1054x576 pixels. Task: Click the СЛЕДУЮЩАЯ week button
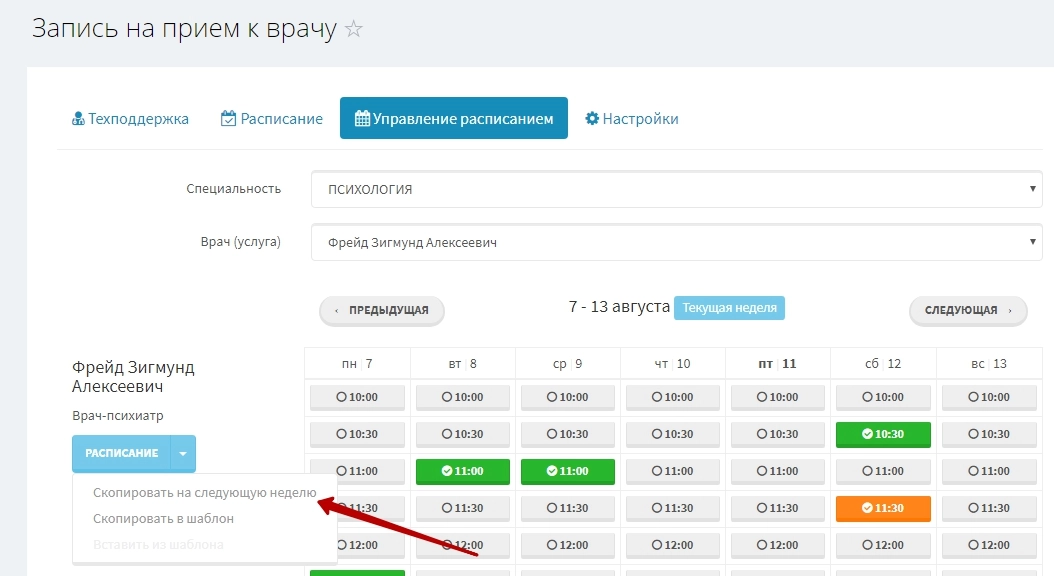pyautogui.click(x=966, y=310)
